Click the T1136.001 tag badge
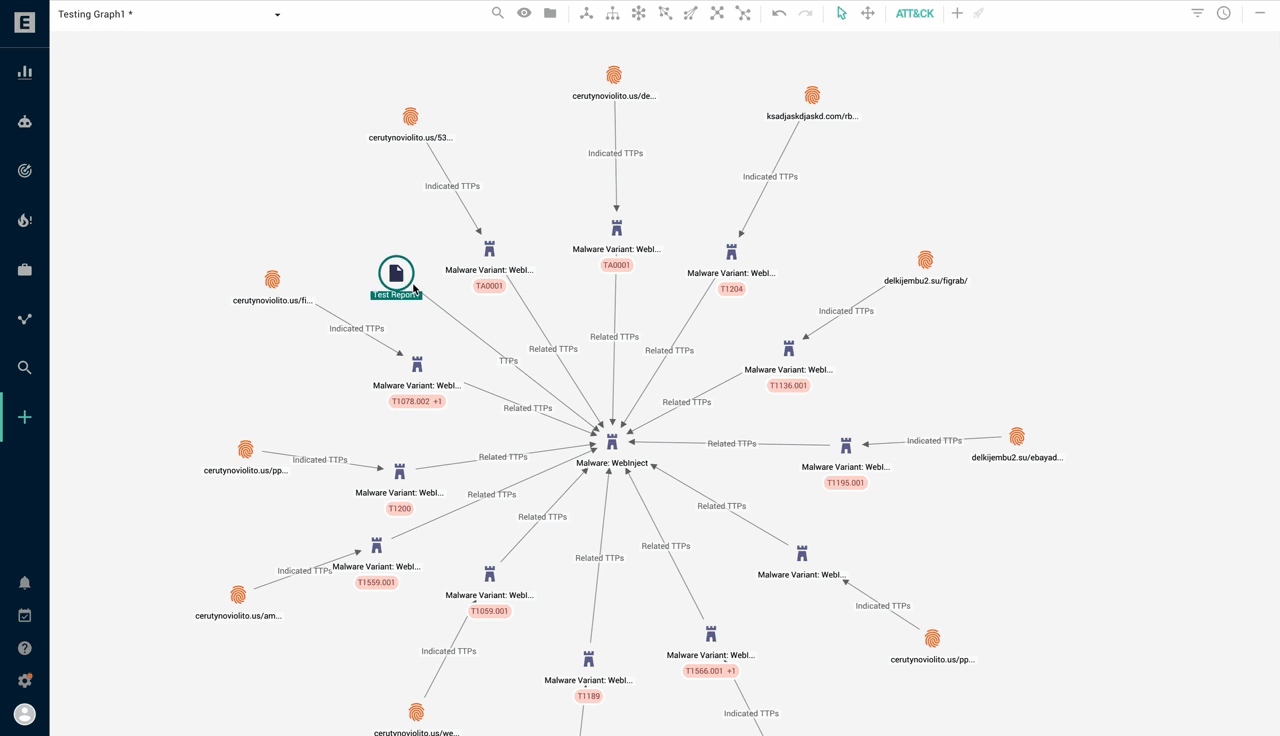This screenshot has height=736, width=1280. [788, 385]
